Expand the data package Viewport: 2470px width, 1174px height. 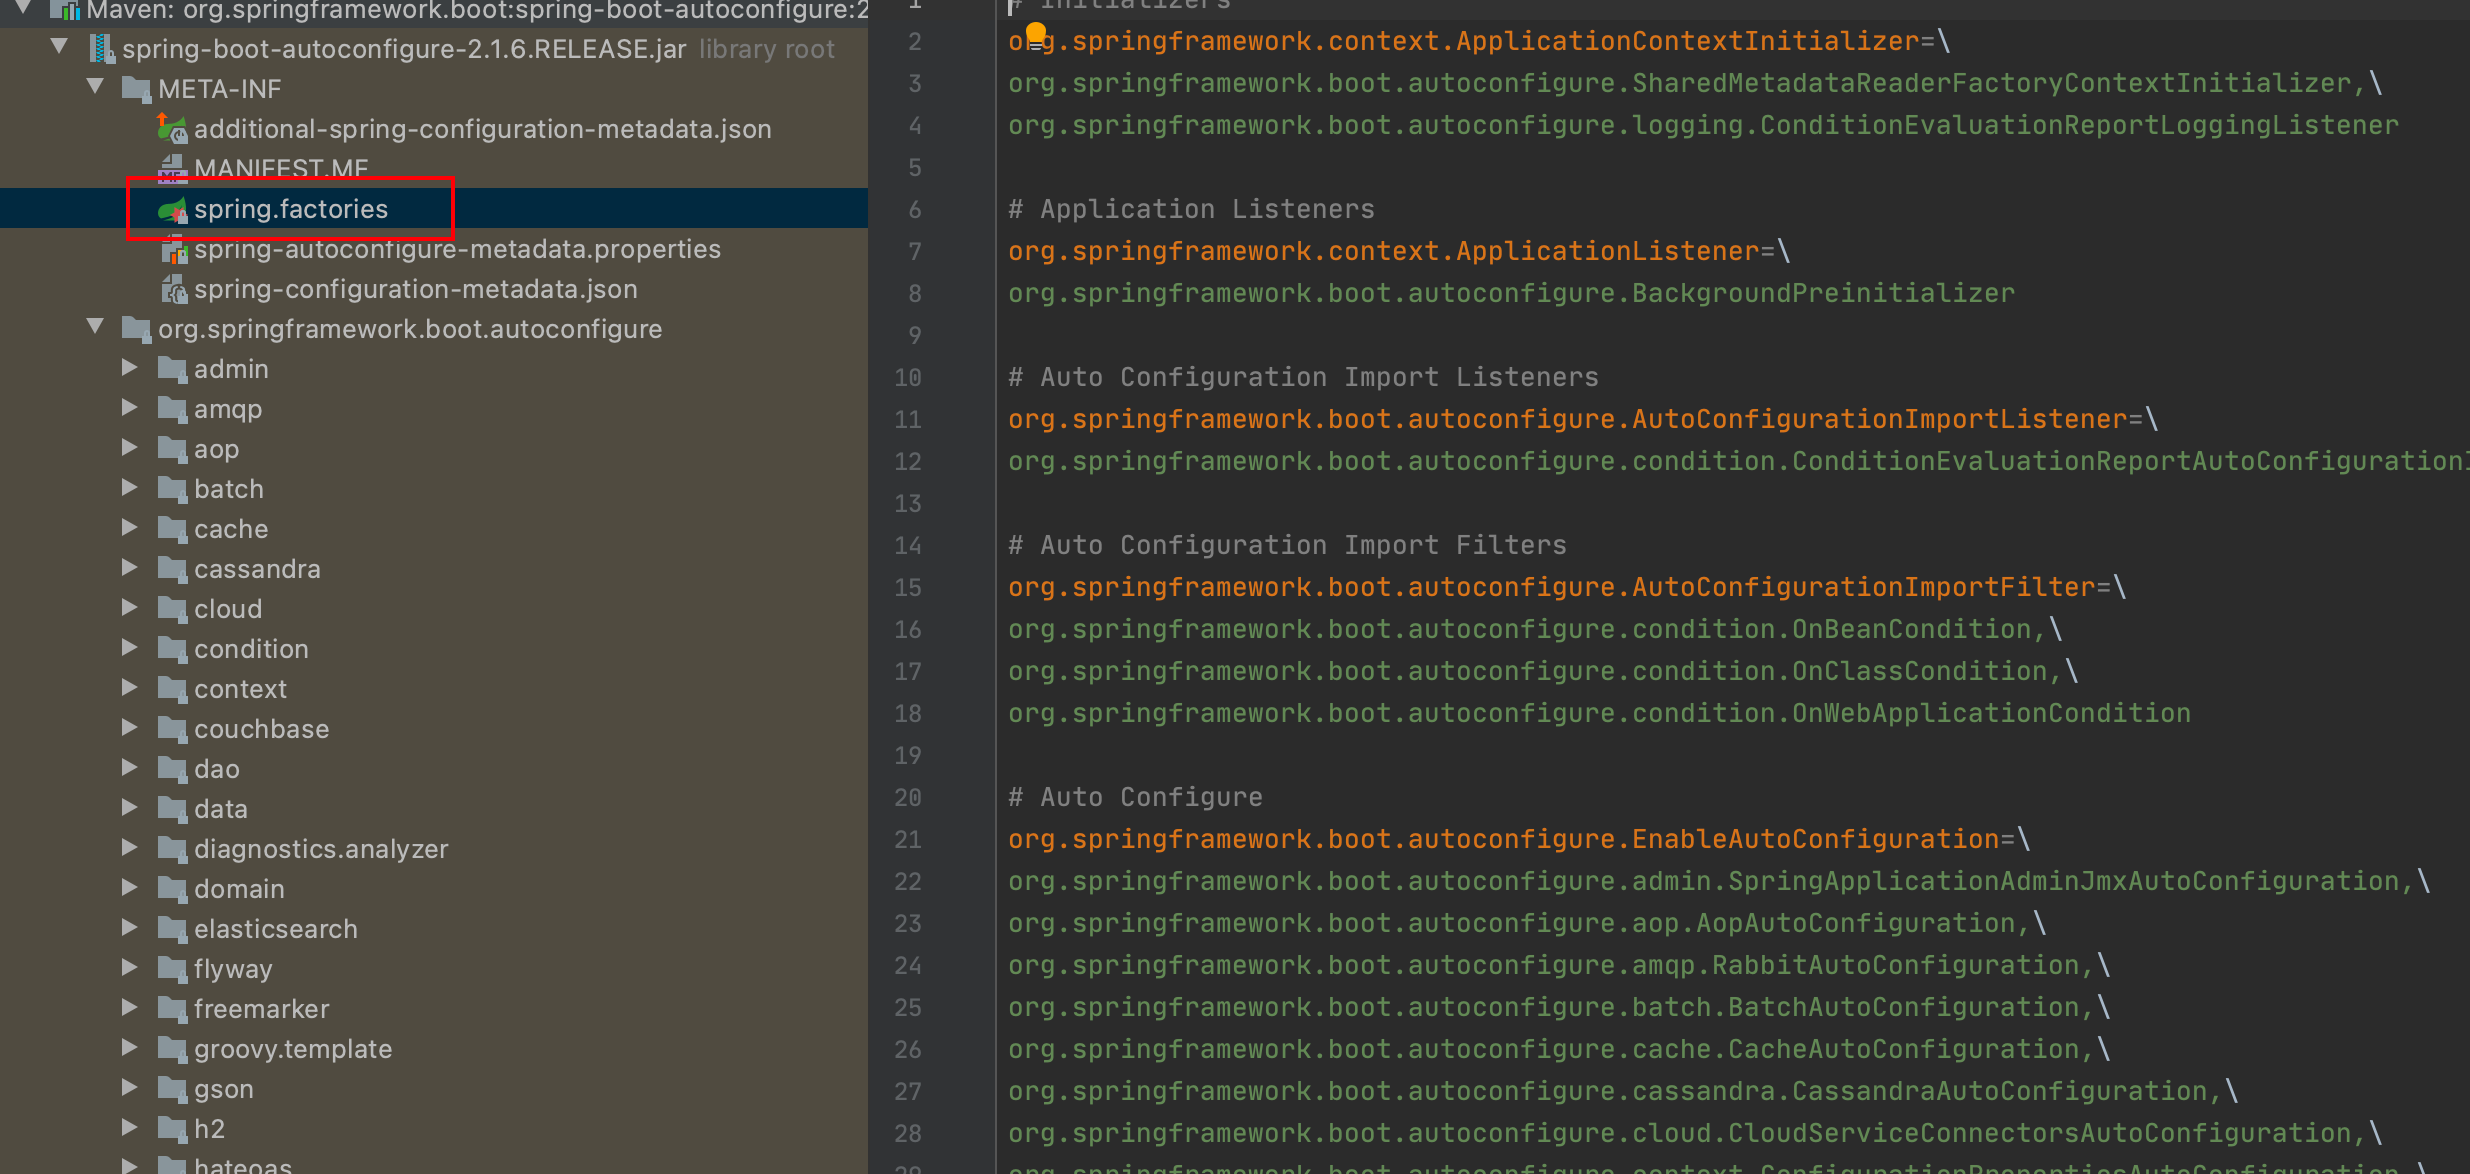[129, 807]
